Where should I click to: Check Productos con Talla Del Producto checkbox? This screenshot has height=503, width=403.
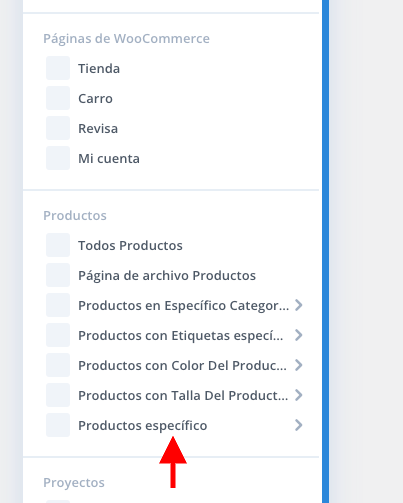58,395
